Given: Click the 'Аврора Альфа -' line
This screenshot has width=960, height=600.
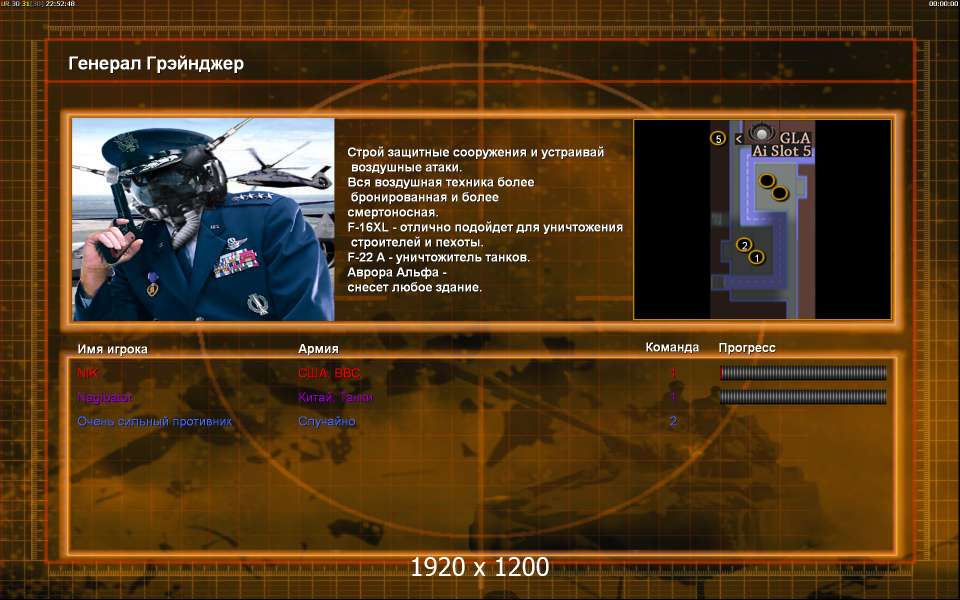Looking at the screenshot, I should point(397,272).
